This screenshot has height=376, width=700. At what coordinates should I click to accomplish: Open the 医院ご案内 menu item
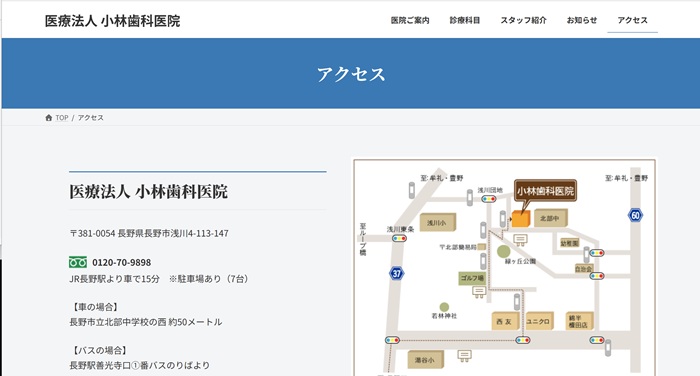click(410, 21)
